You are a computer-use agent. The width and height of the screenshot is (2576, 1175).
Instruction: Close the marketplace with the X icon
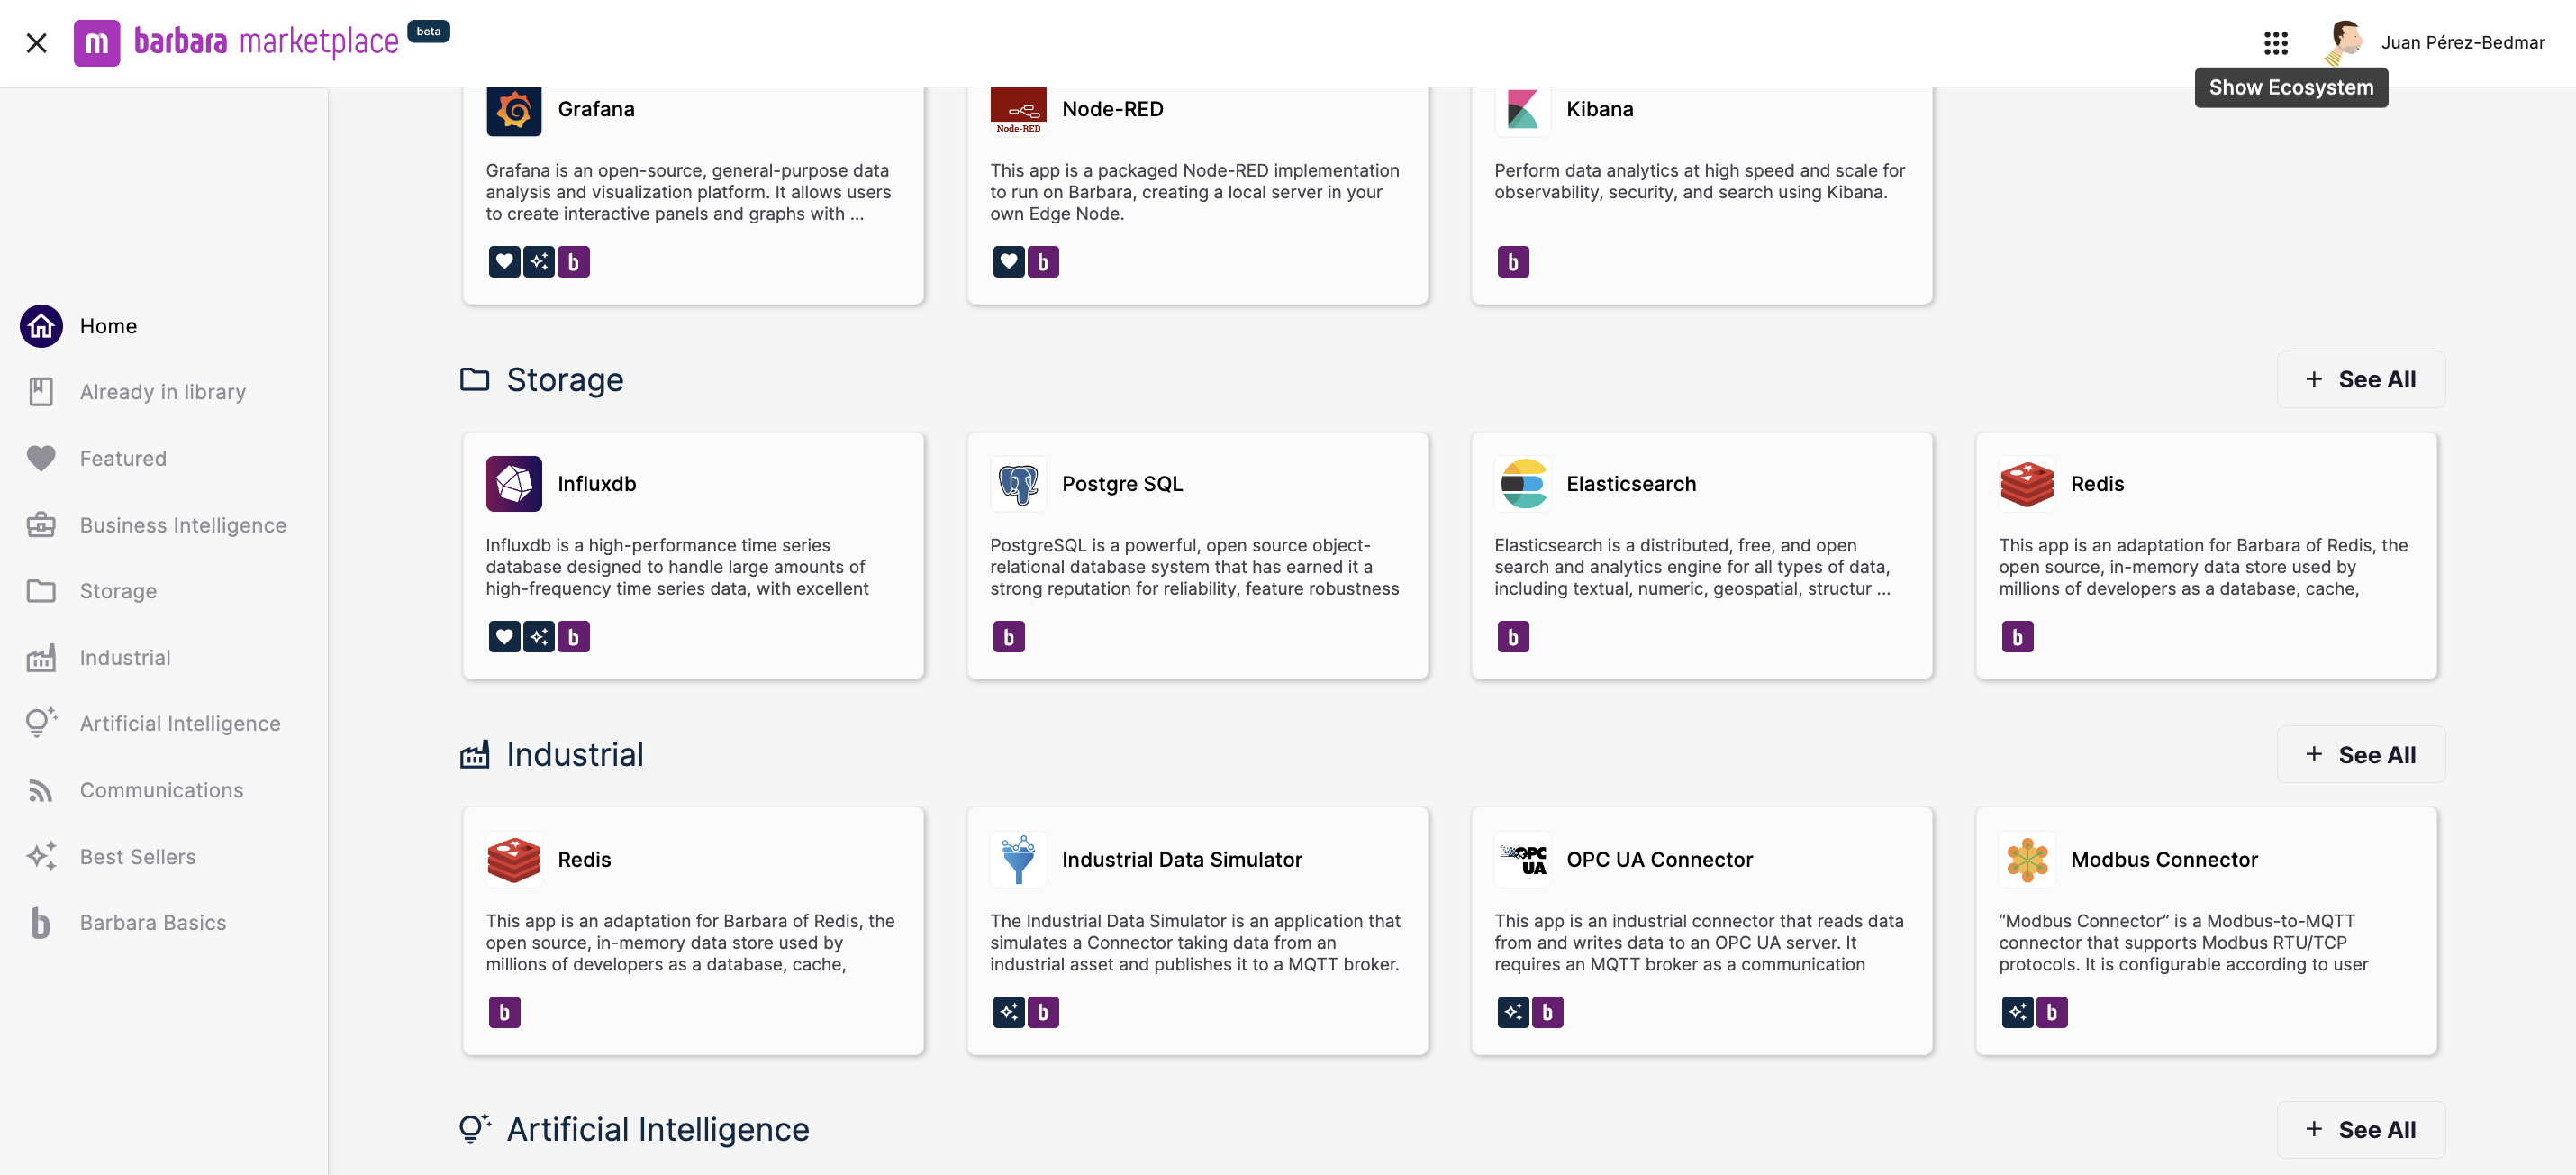[x=37, y=43]
